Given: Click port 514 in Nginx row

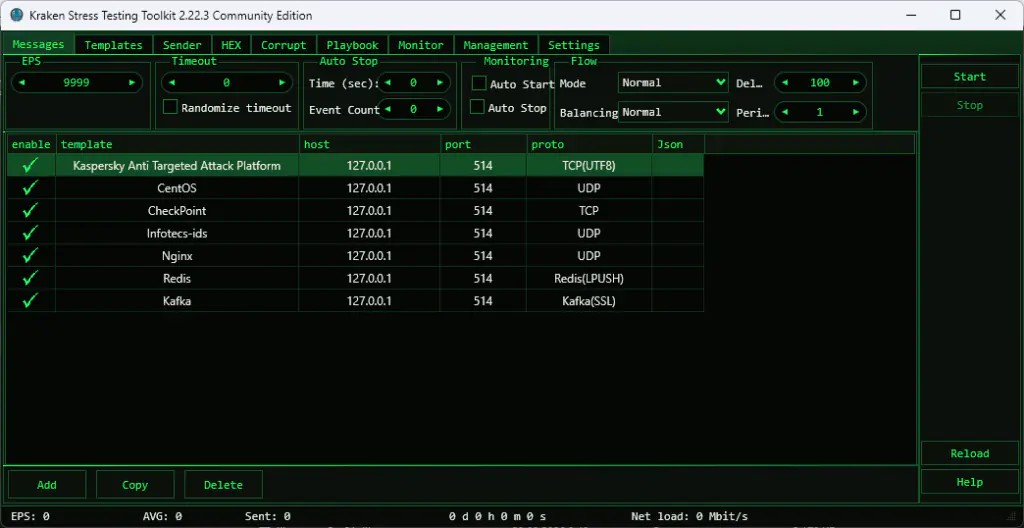Looking at the screenshot, I should click(483, 256).
